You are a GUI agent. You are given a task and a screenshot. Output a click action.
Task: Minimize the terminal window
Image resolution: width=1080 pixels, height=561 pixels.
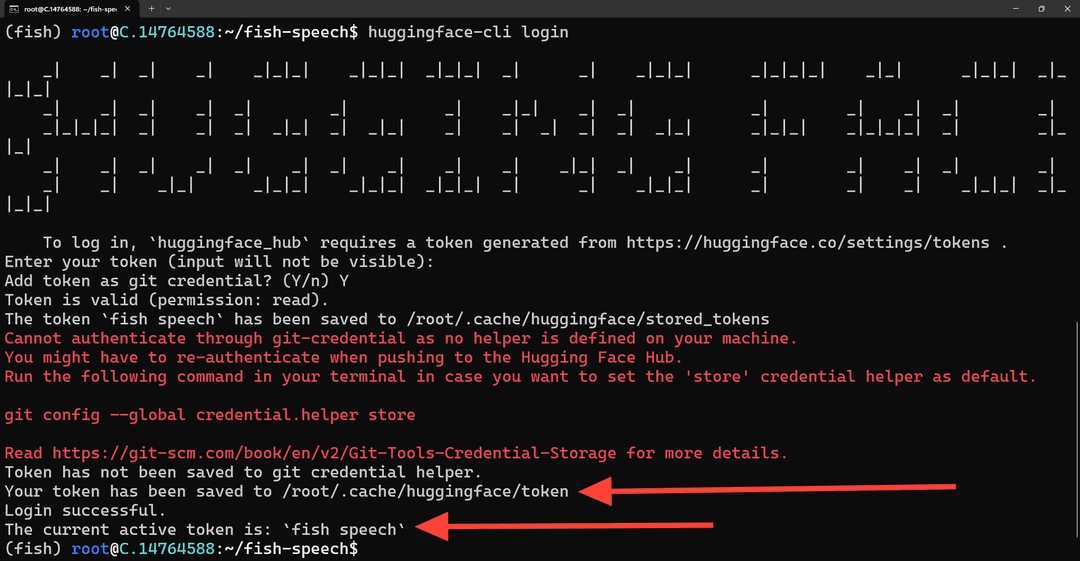point(1015,9)
